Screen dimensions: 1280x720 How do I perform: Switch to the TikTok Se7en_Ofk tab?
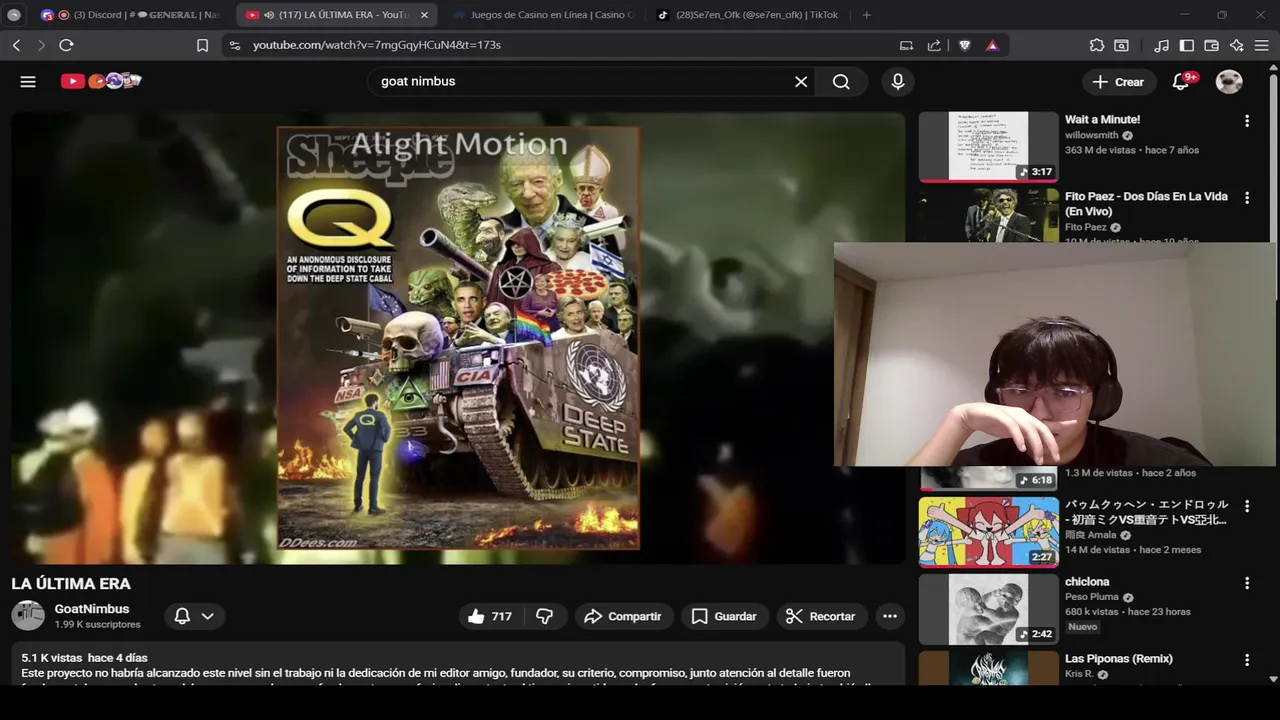[747, 15]
